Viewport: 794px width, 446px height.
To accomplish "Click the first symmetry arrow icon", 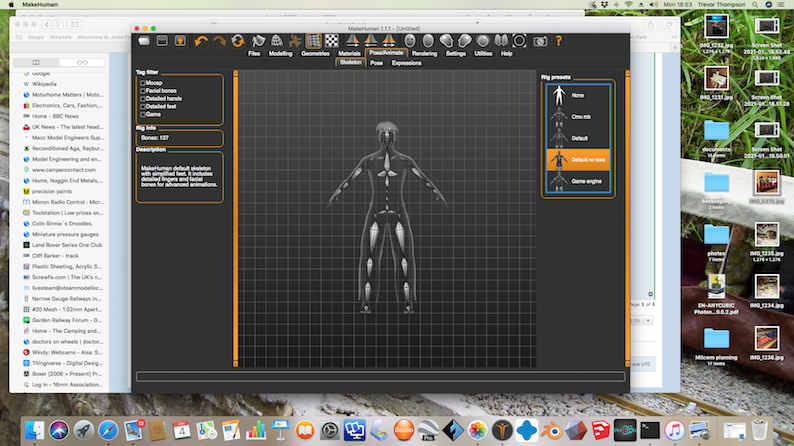I will coord(352,41).
